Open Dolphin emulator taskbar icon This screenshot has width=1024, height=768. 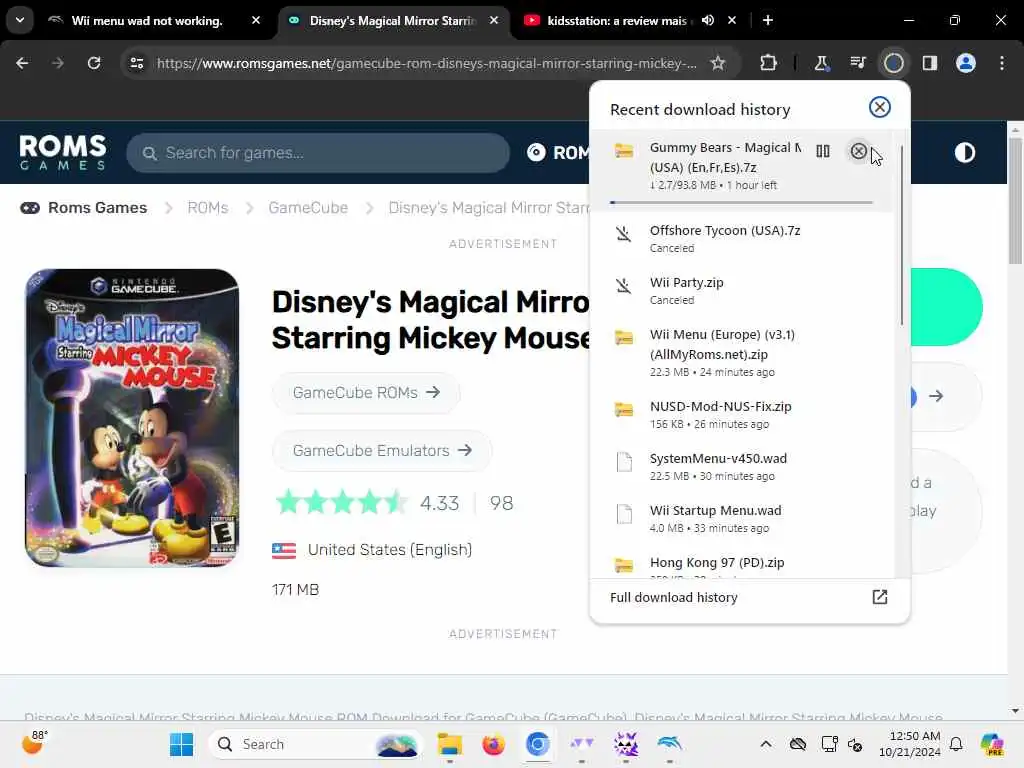tap(669, 743)
